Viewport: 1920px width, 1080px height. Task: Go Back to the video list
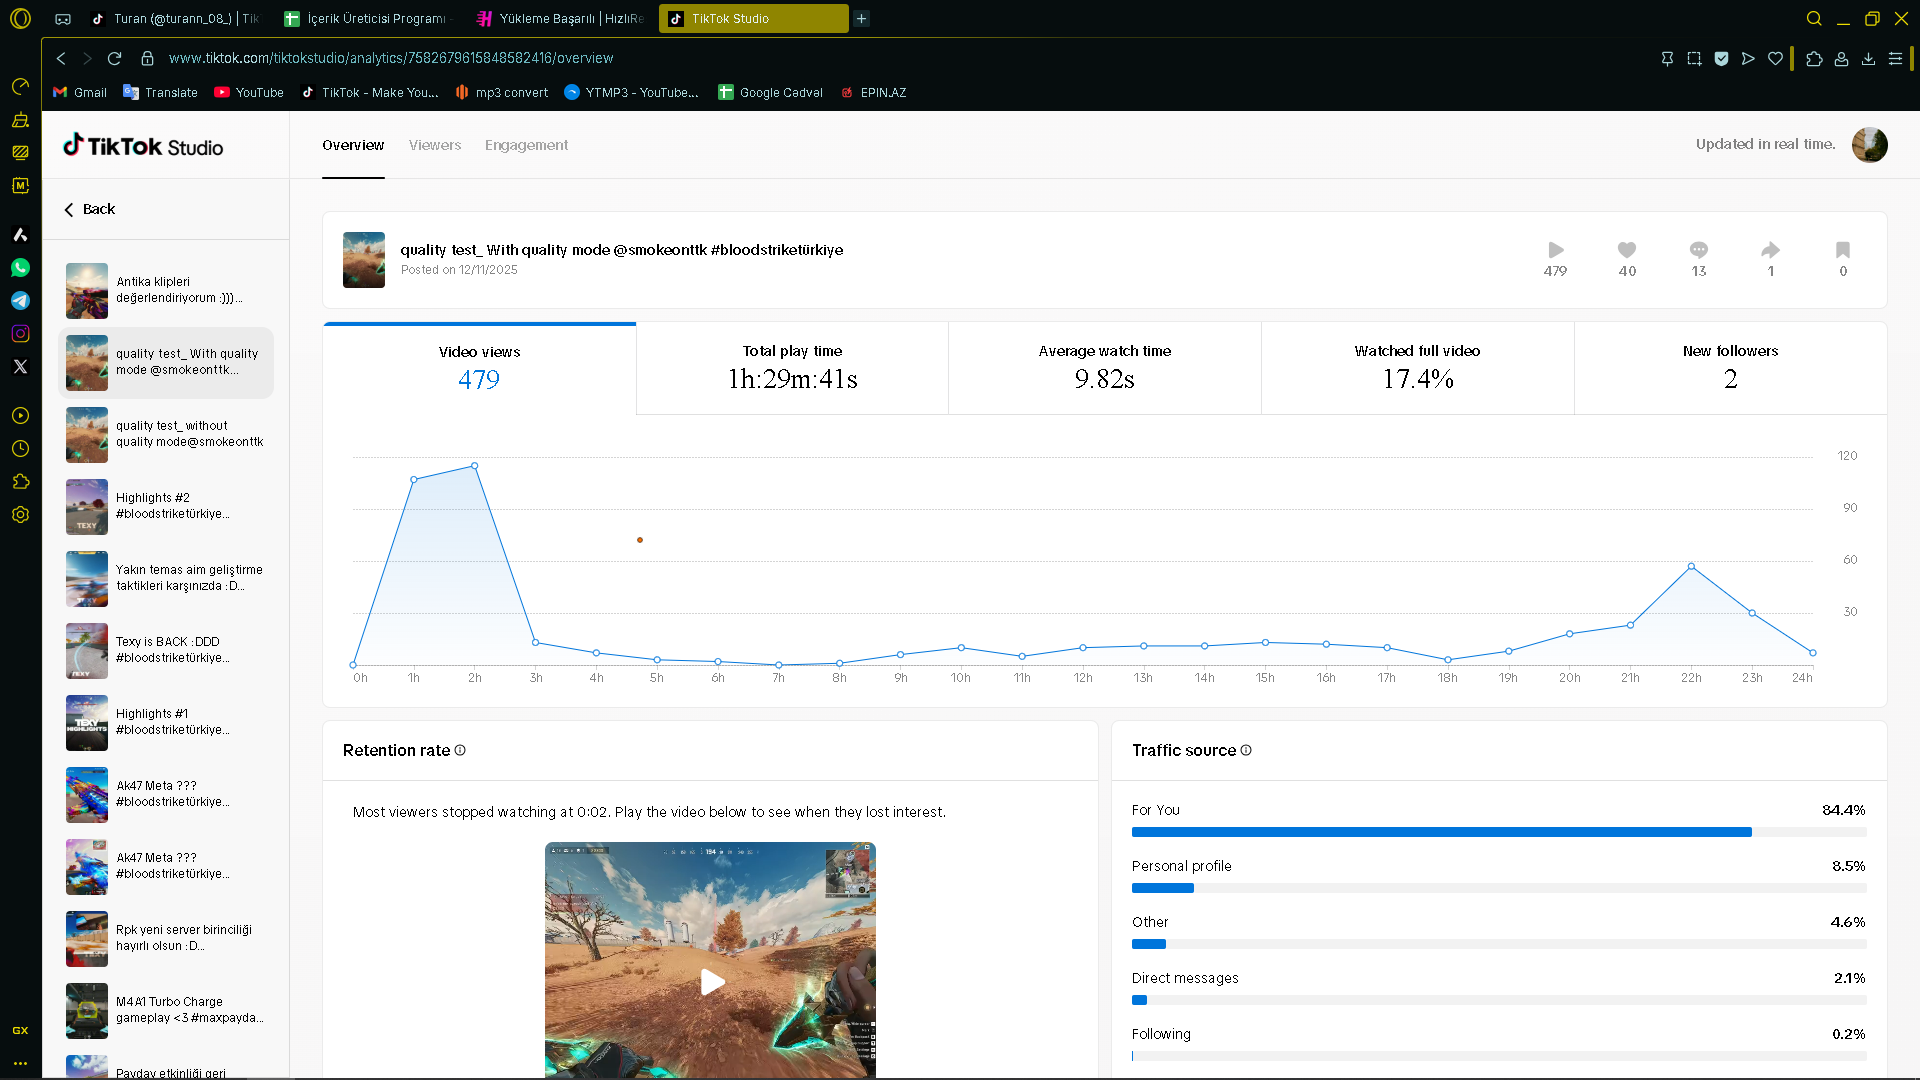tap(90, 209)
